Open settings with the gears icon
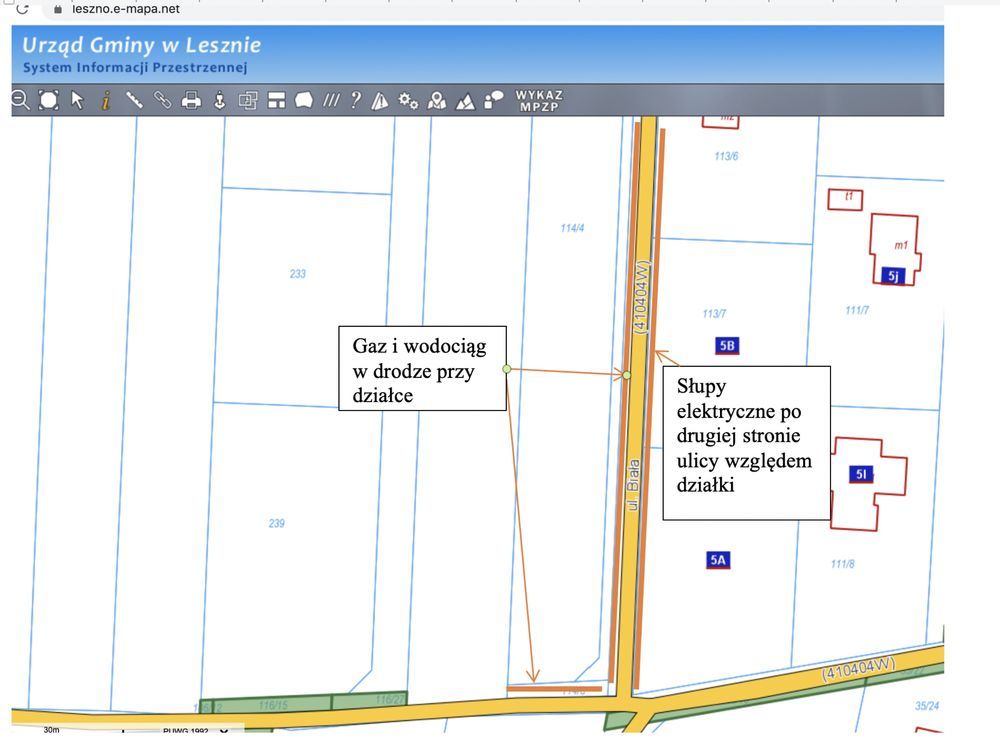1000x738 pixels. pyautogui.click(x=408, y=100)
